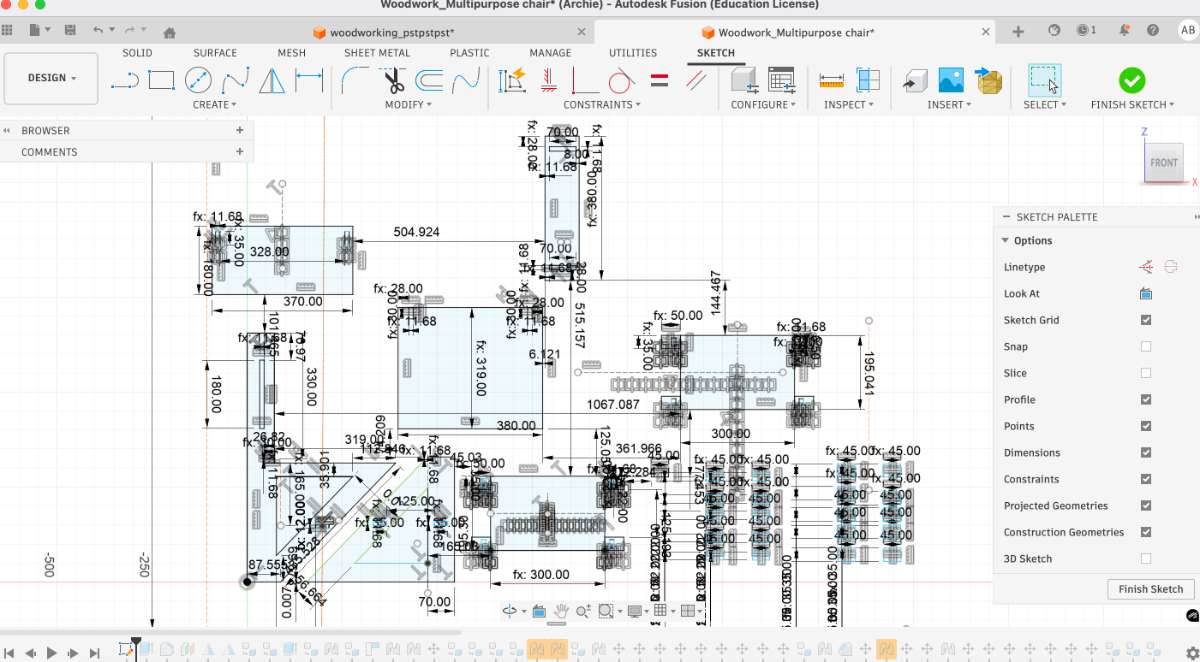Click the Finish Sketch button in palette

(x=1151, y=589)
